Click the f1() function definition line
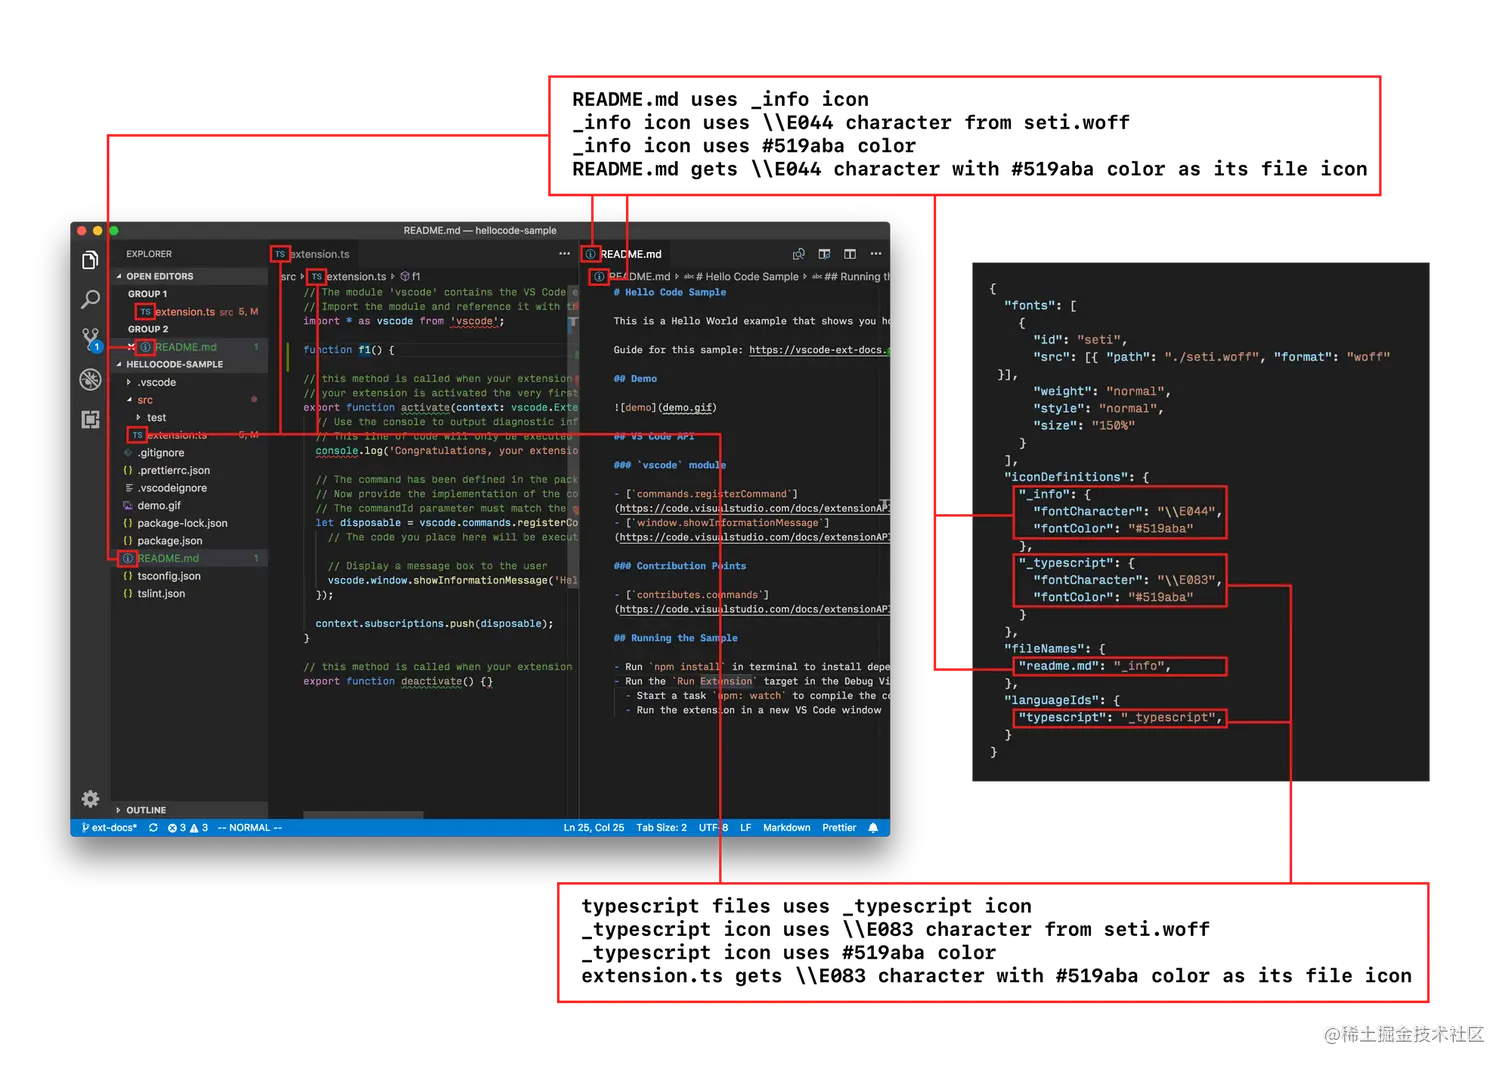 [x=349, y=350]
